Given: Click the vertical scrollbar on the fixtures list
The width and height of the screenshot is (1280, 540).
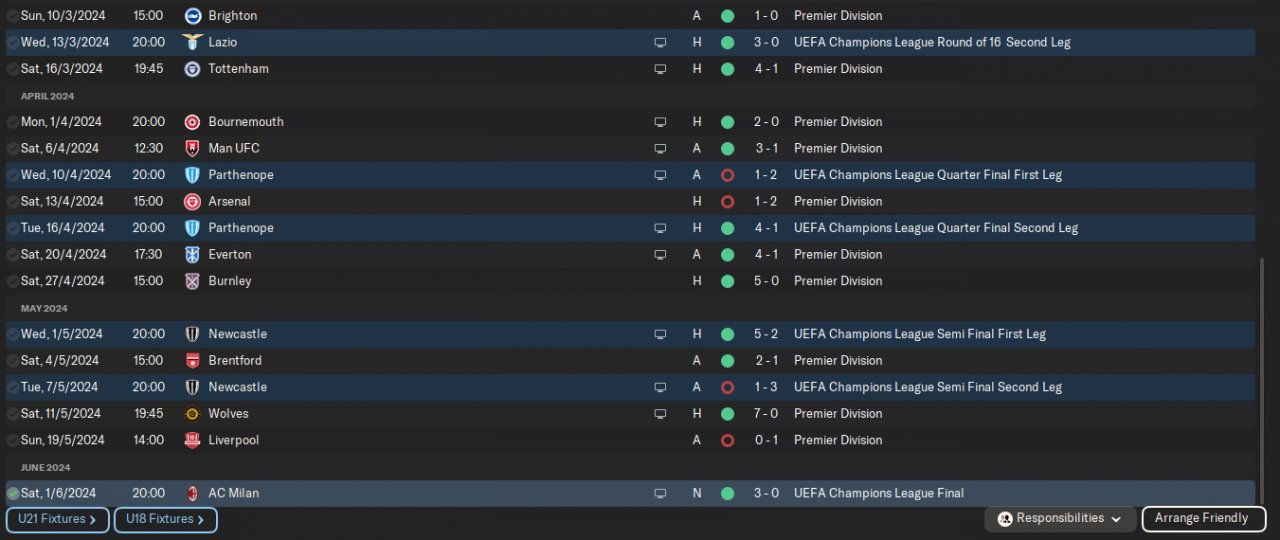Looking at the screenshot, I should (x=1261, y=380).
